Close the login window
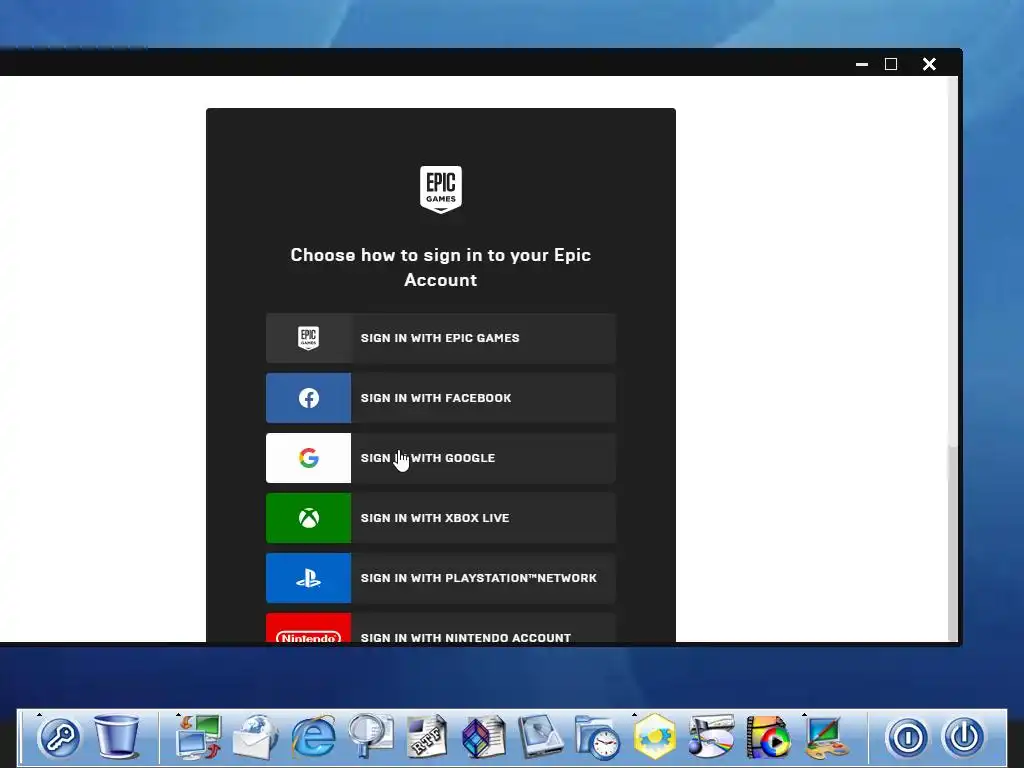This screenshot has height=768, width=1024. 929,64
